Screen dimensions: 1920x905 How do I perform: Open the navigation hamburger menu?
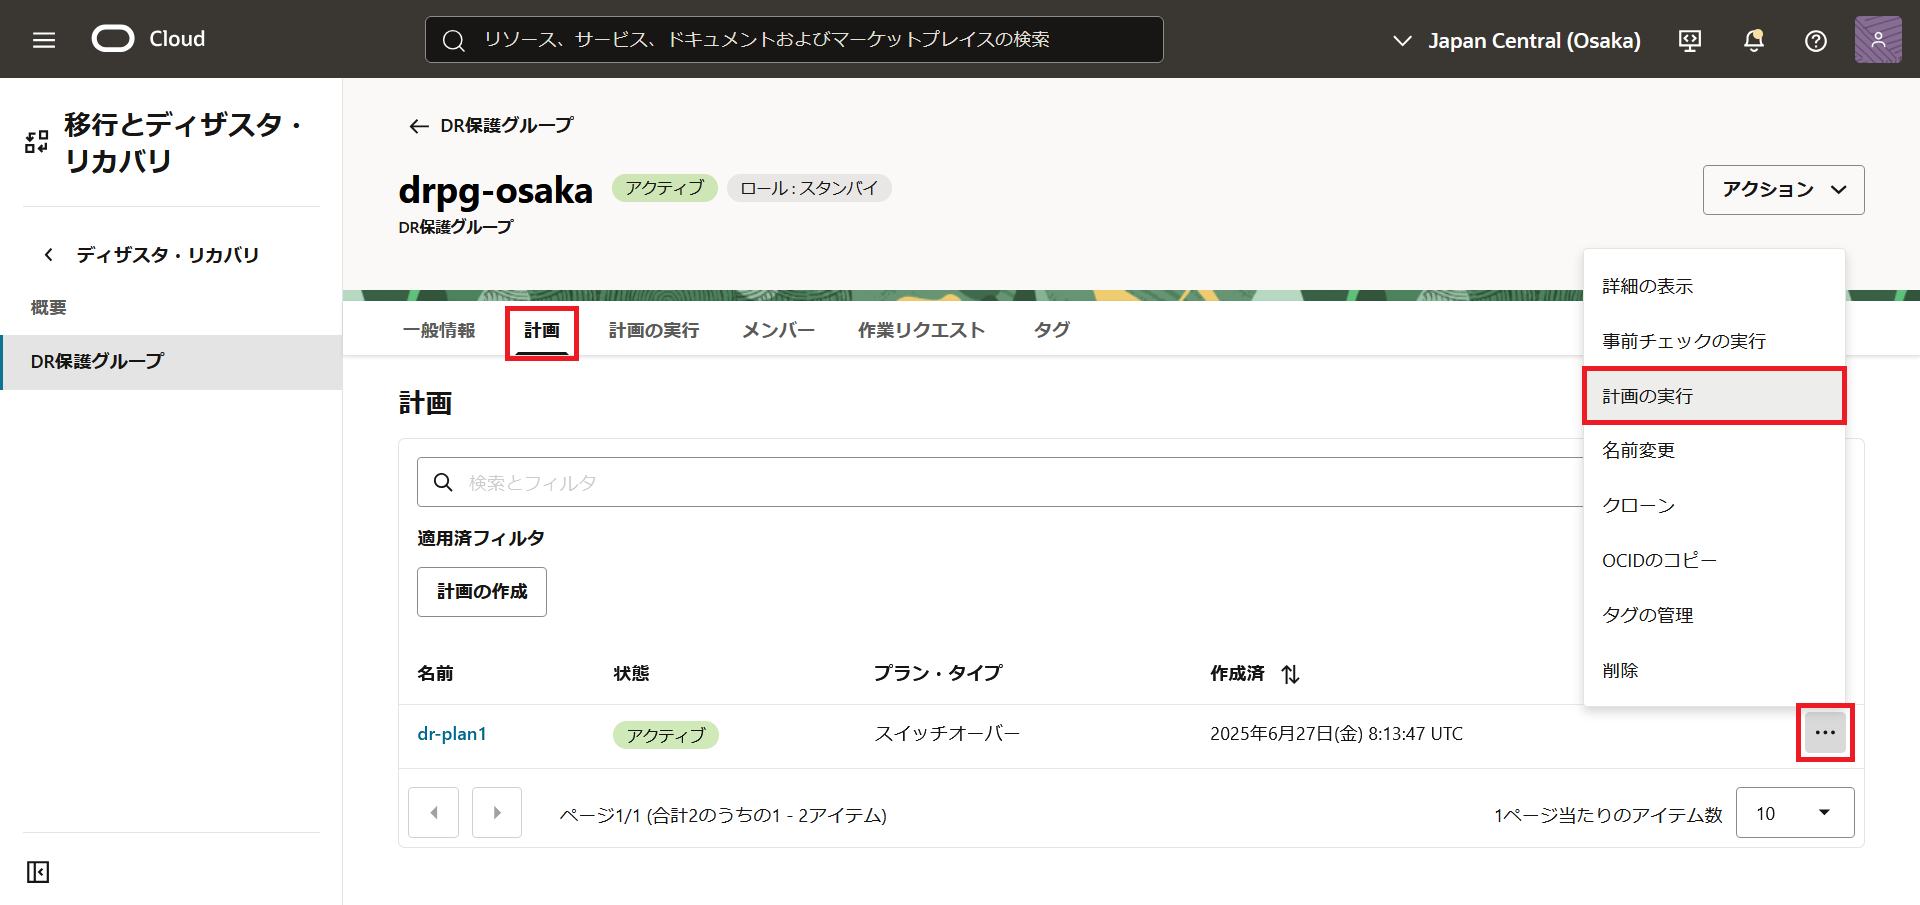pos(42,39)
